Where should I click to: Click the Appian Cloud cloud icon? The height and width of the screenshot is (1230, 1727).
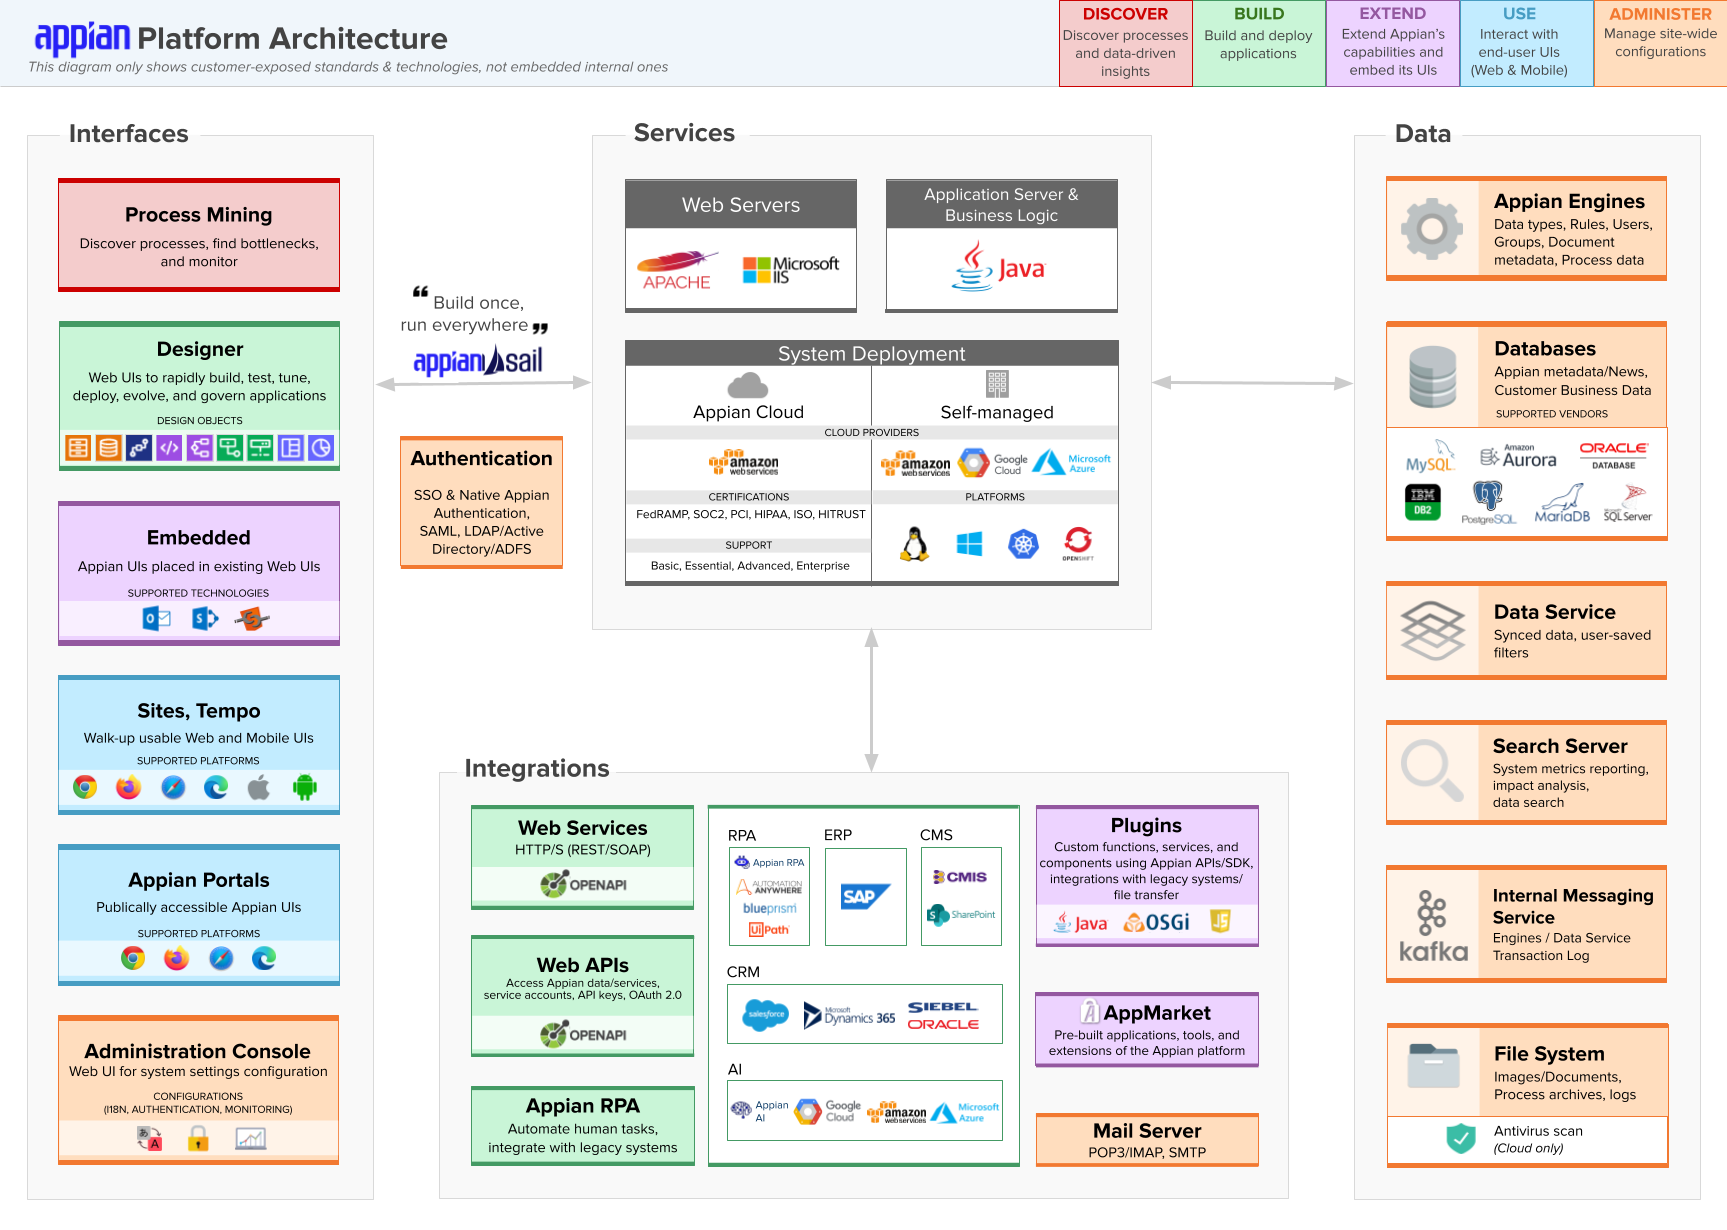pos(748,385)
